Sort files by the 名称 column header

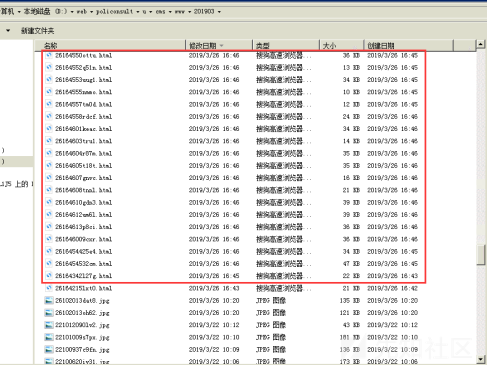(x=110, y=46)
